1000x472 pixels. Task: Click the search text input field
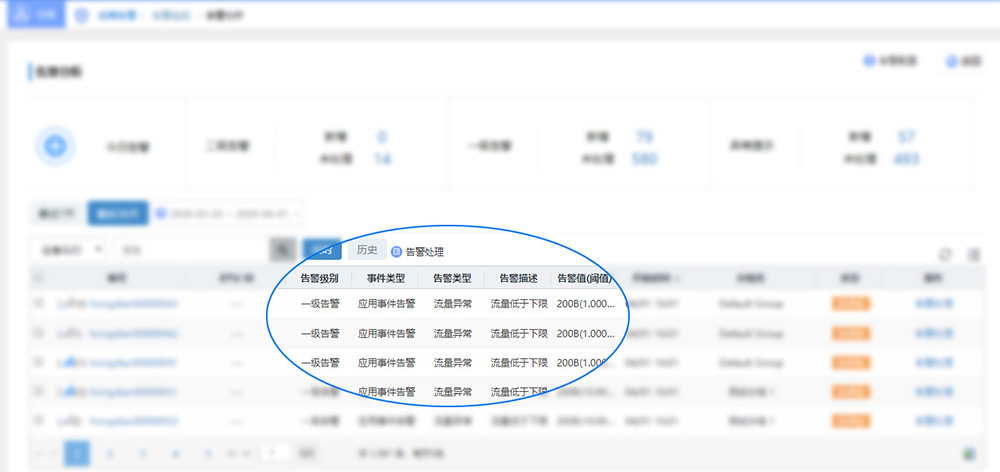(190, 249)
